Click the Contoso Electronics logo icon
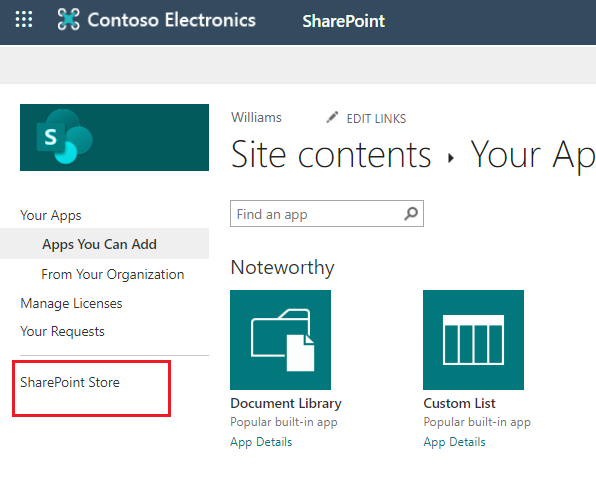Screen dimensions: 596x485 [68, 19]
